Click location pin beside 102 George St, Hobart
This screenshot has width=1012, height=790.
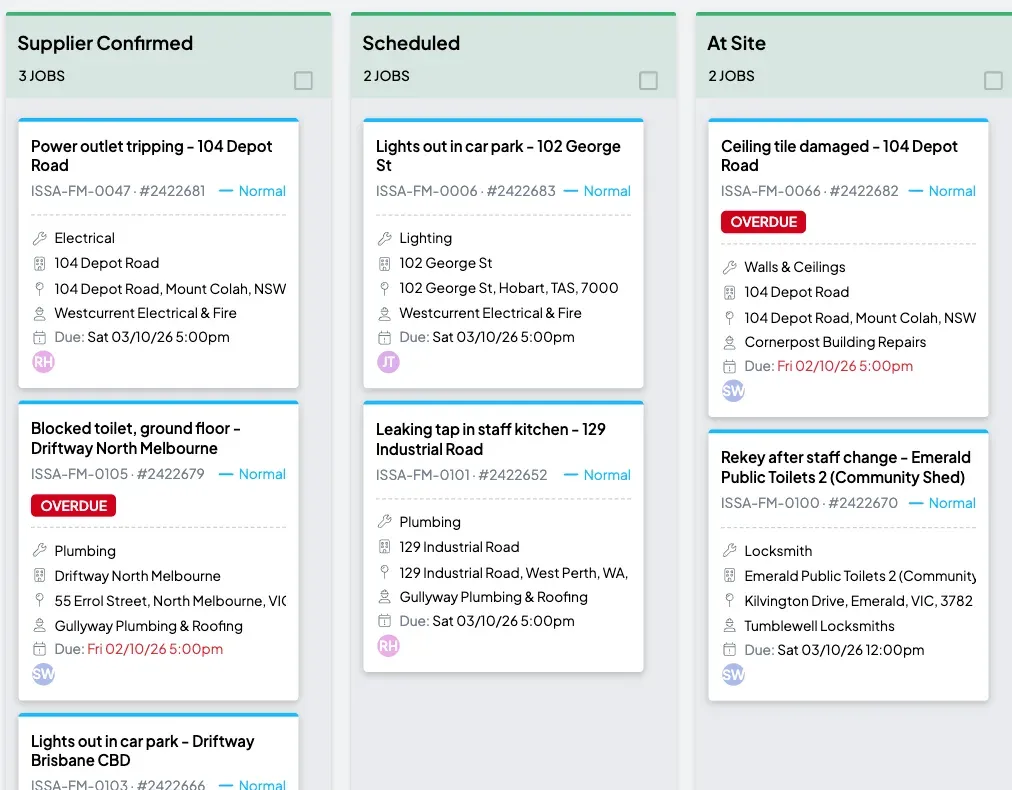pos(385,288)
